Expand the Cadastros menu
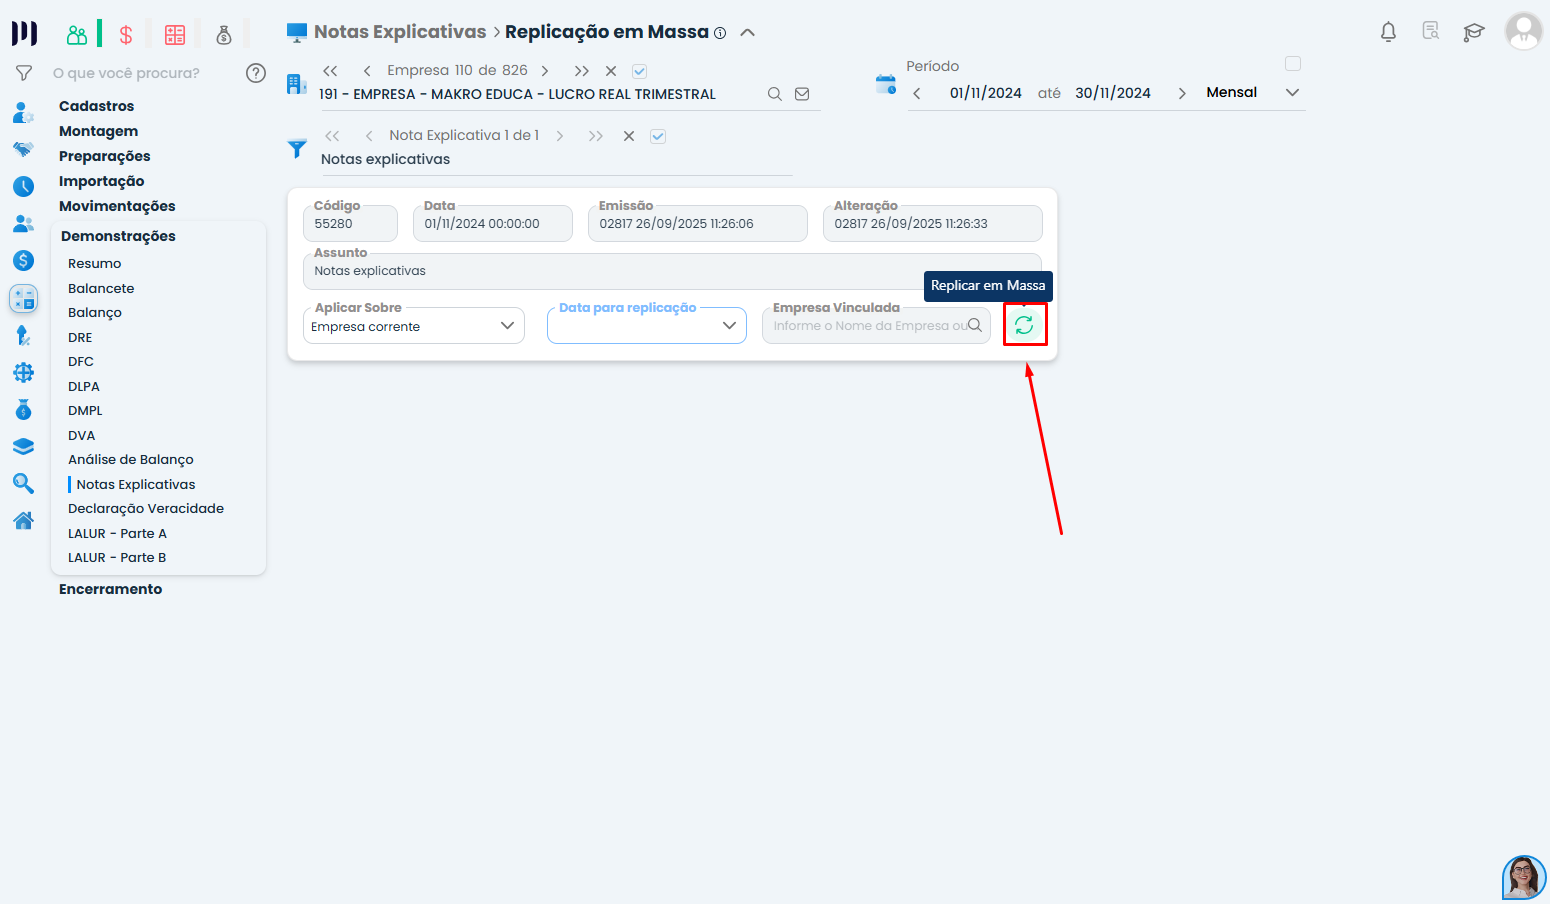The height and width of the screenshot is (904, 1550). coord(96,106)
